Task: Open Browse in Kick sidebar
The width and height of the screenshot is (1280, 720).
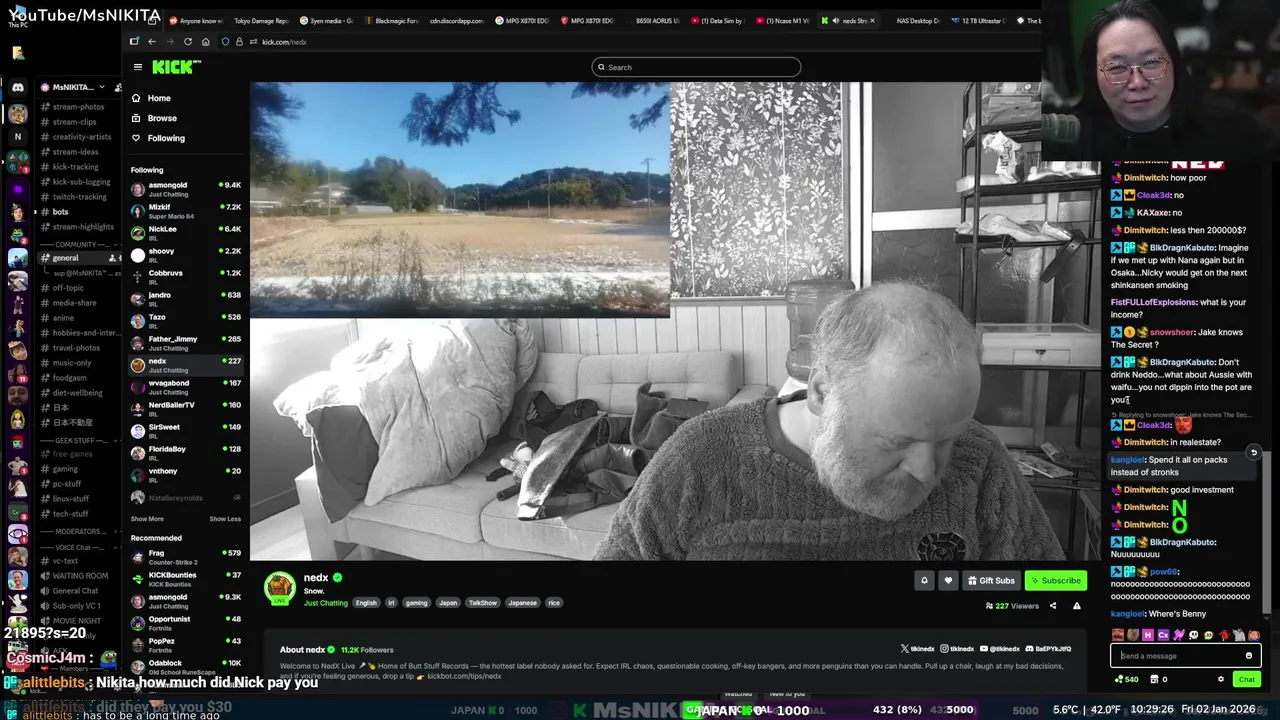Action: [x=154, y=118]
